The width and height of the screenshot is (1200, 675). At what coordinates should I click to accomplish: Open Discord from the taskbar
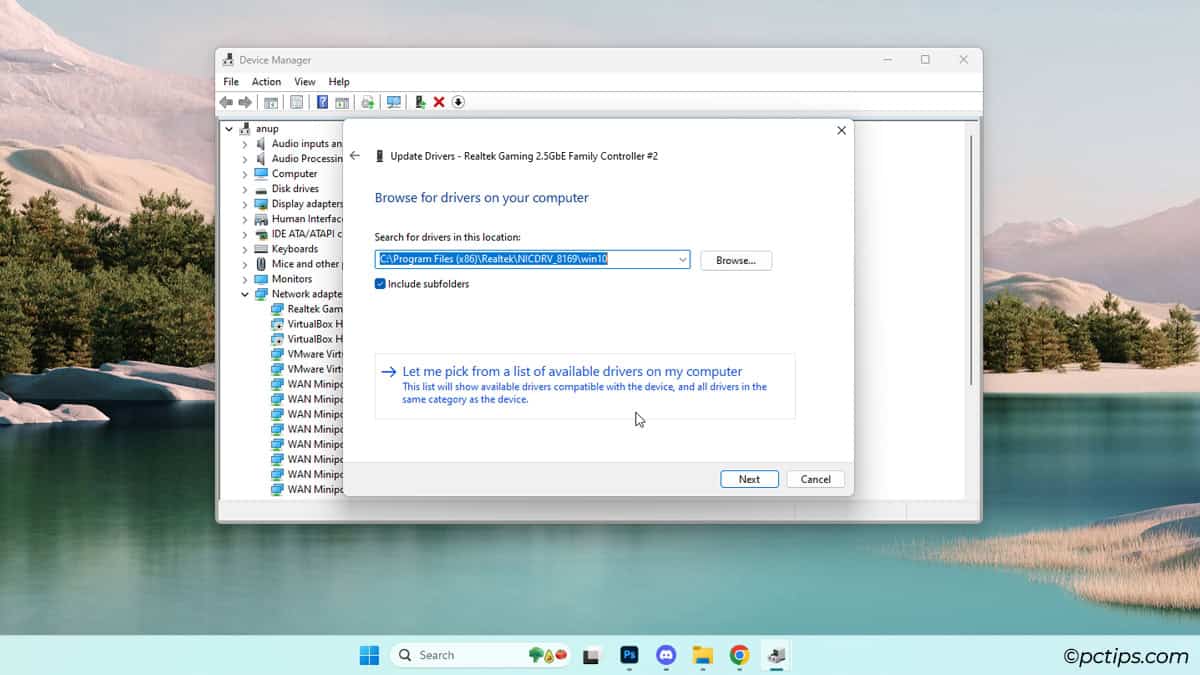click(x=666, y=655)
